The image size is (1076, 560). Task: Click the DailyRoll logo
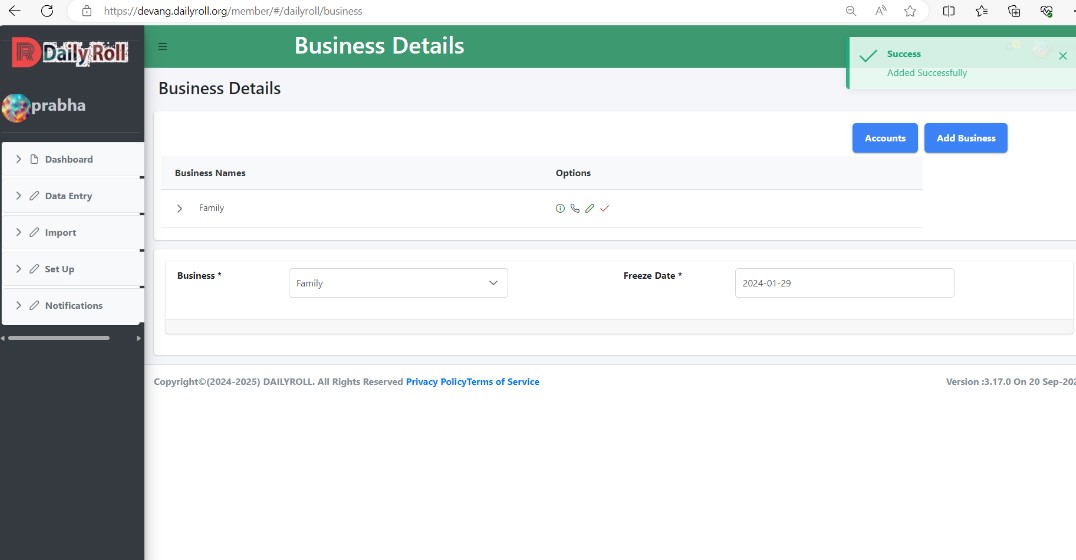coord(70,52)
